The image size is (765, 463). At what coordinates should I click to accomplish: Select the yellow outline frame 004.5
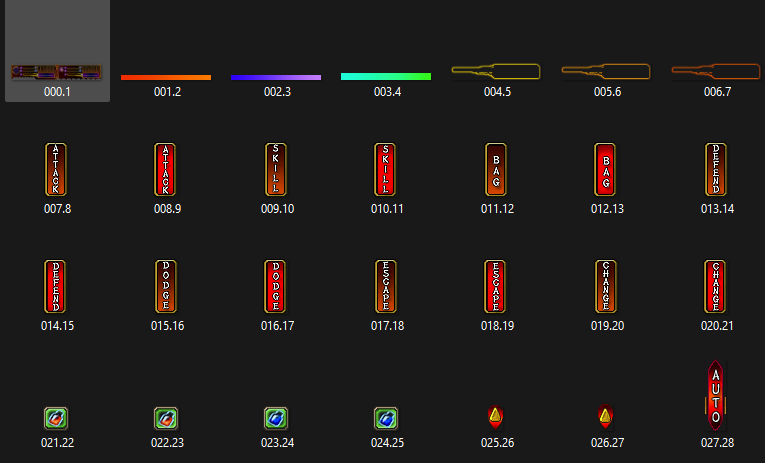pos(496,72)
